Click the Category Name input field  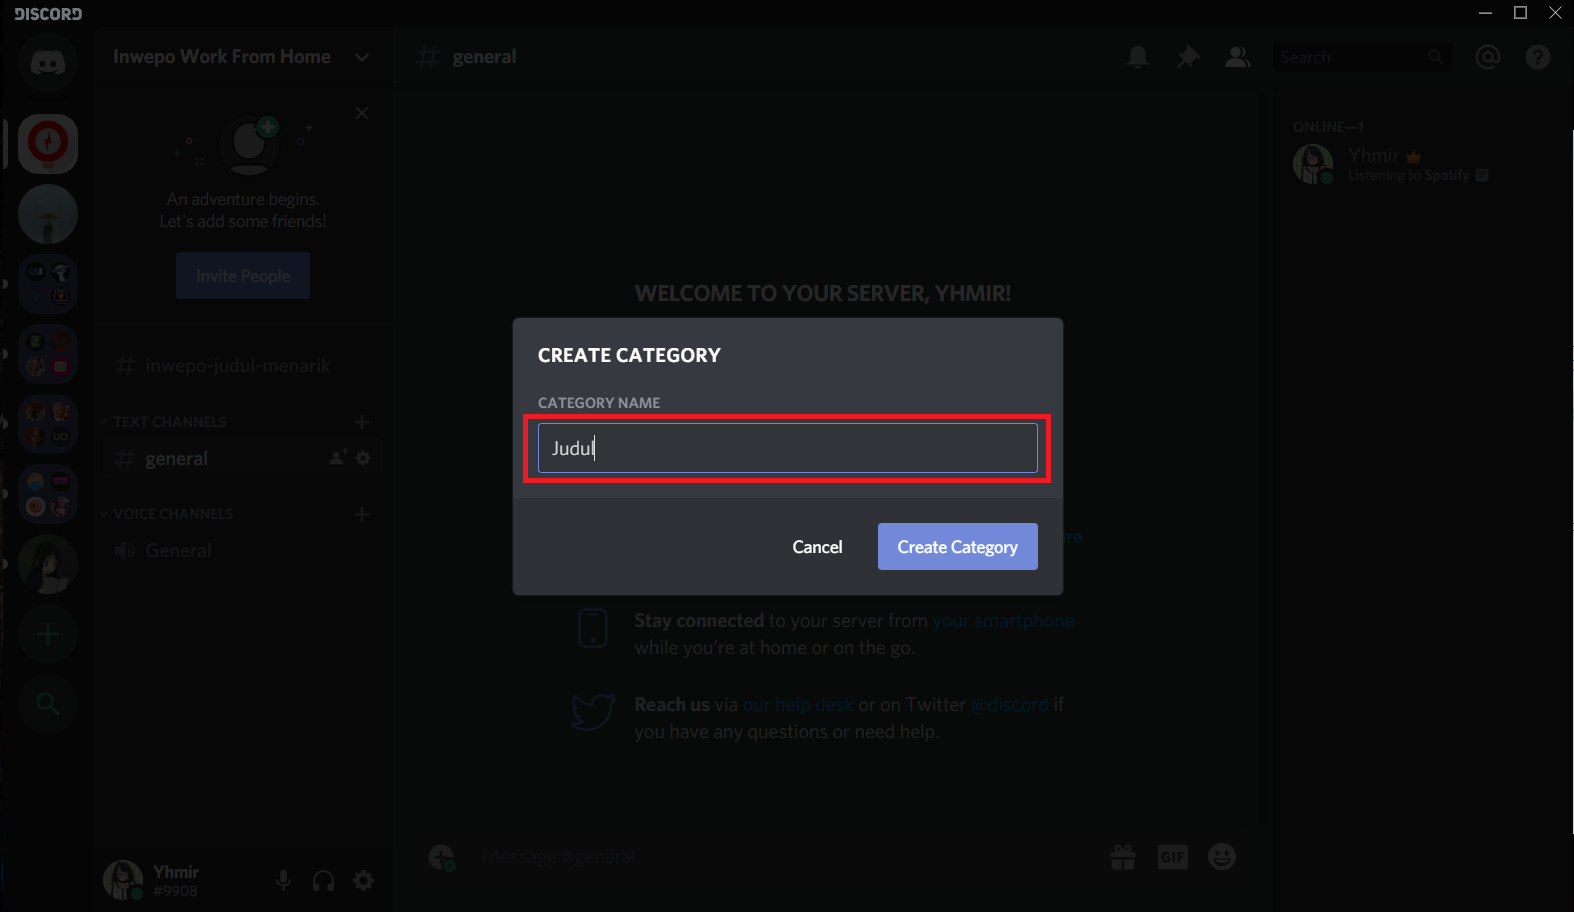(x=787, y=448)
